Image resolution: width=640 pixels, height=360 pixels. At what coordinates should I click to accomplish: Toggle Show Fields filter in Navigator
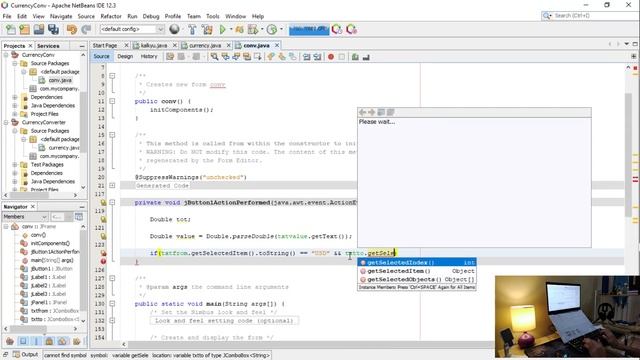(x=23, y=341)
